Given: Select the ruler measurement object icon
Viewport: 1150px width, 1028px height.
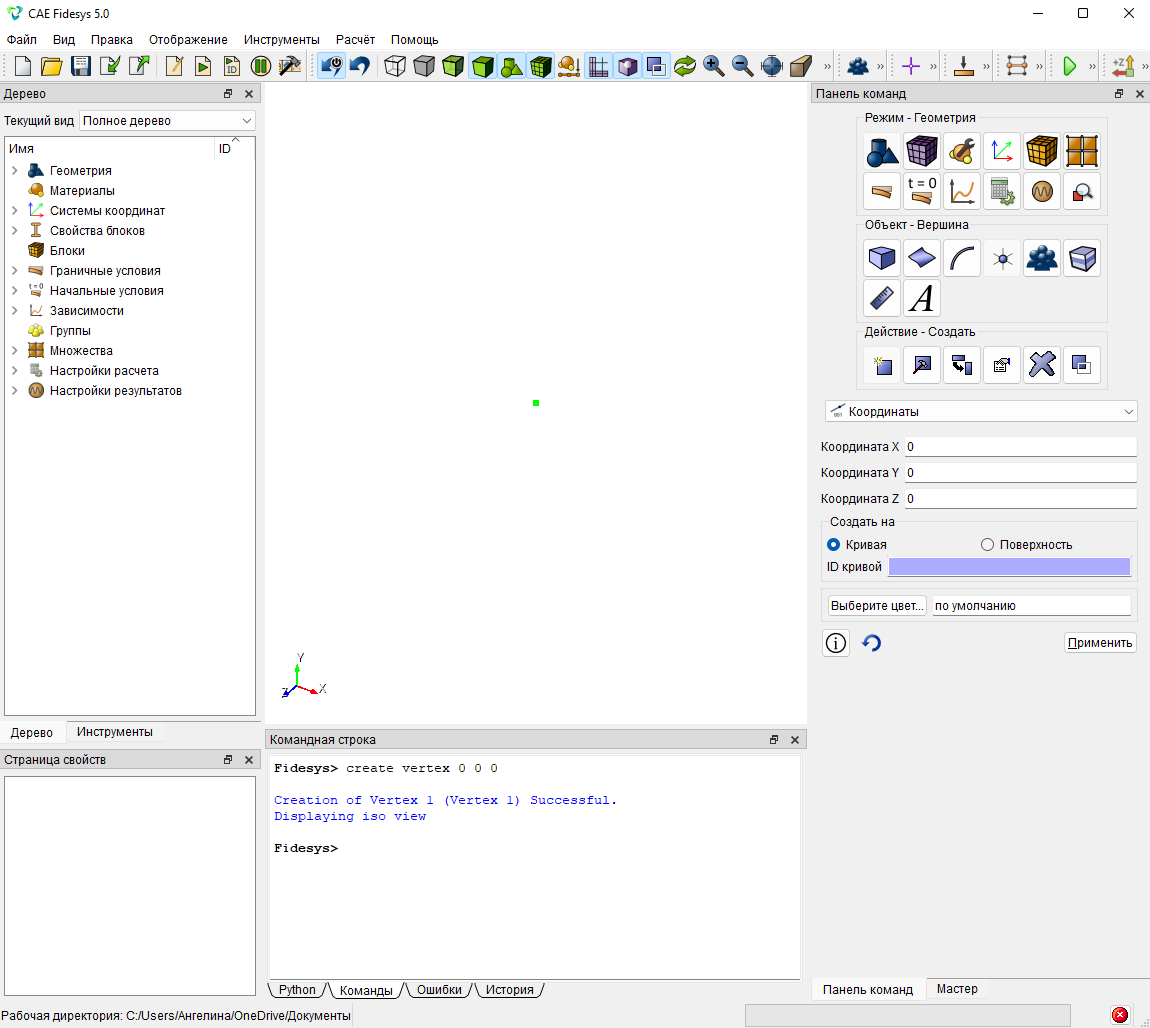Looking at the screenshot, I should [x=882, y=298].
